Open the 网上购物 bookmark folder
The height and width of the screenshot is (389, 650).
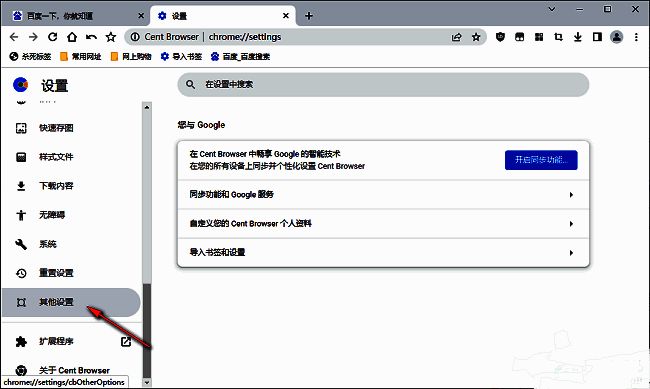[x=131, y=56]
